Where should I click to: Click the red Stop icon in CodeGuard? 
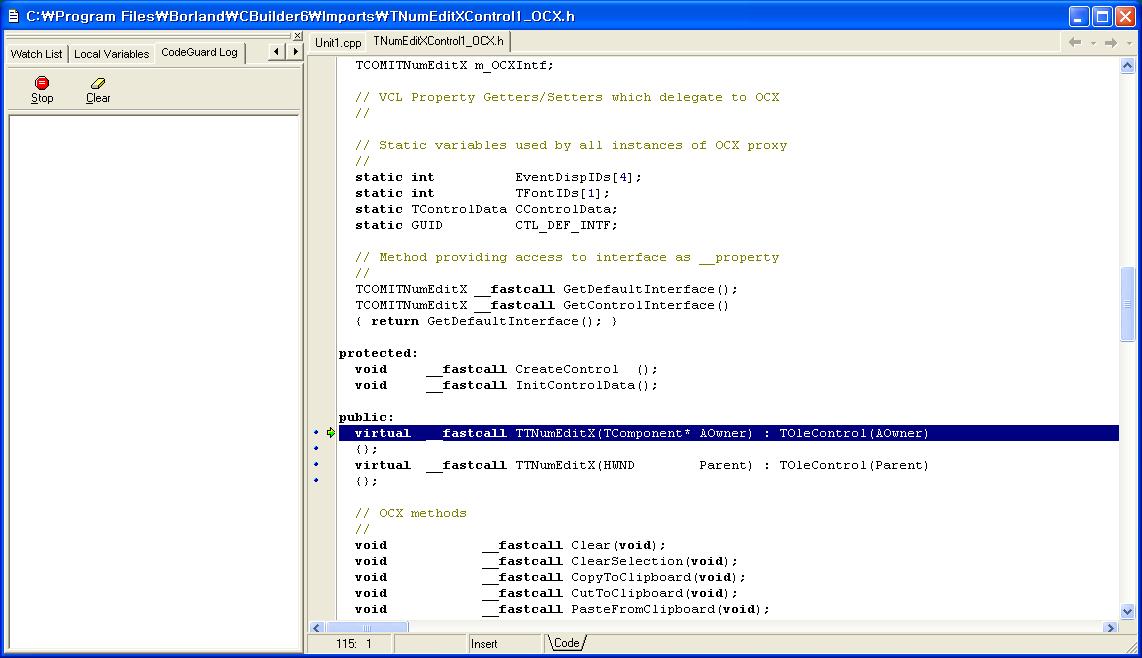(x=42, y=83)
